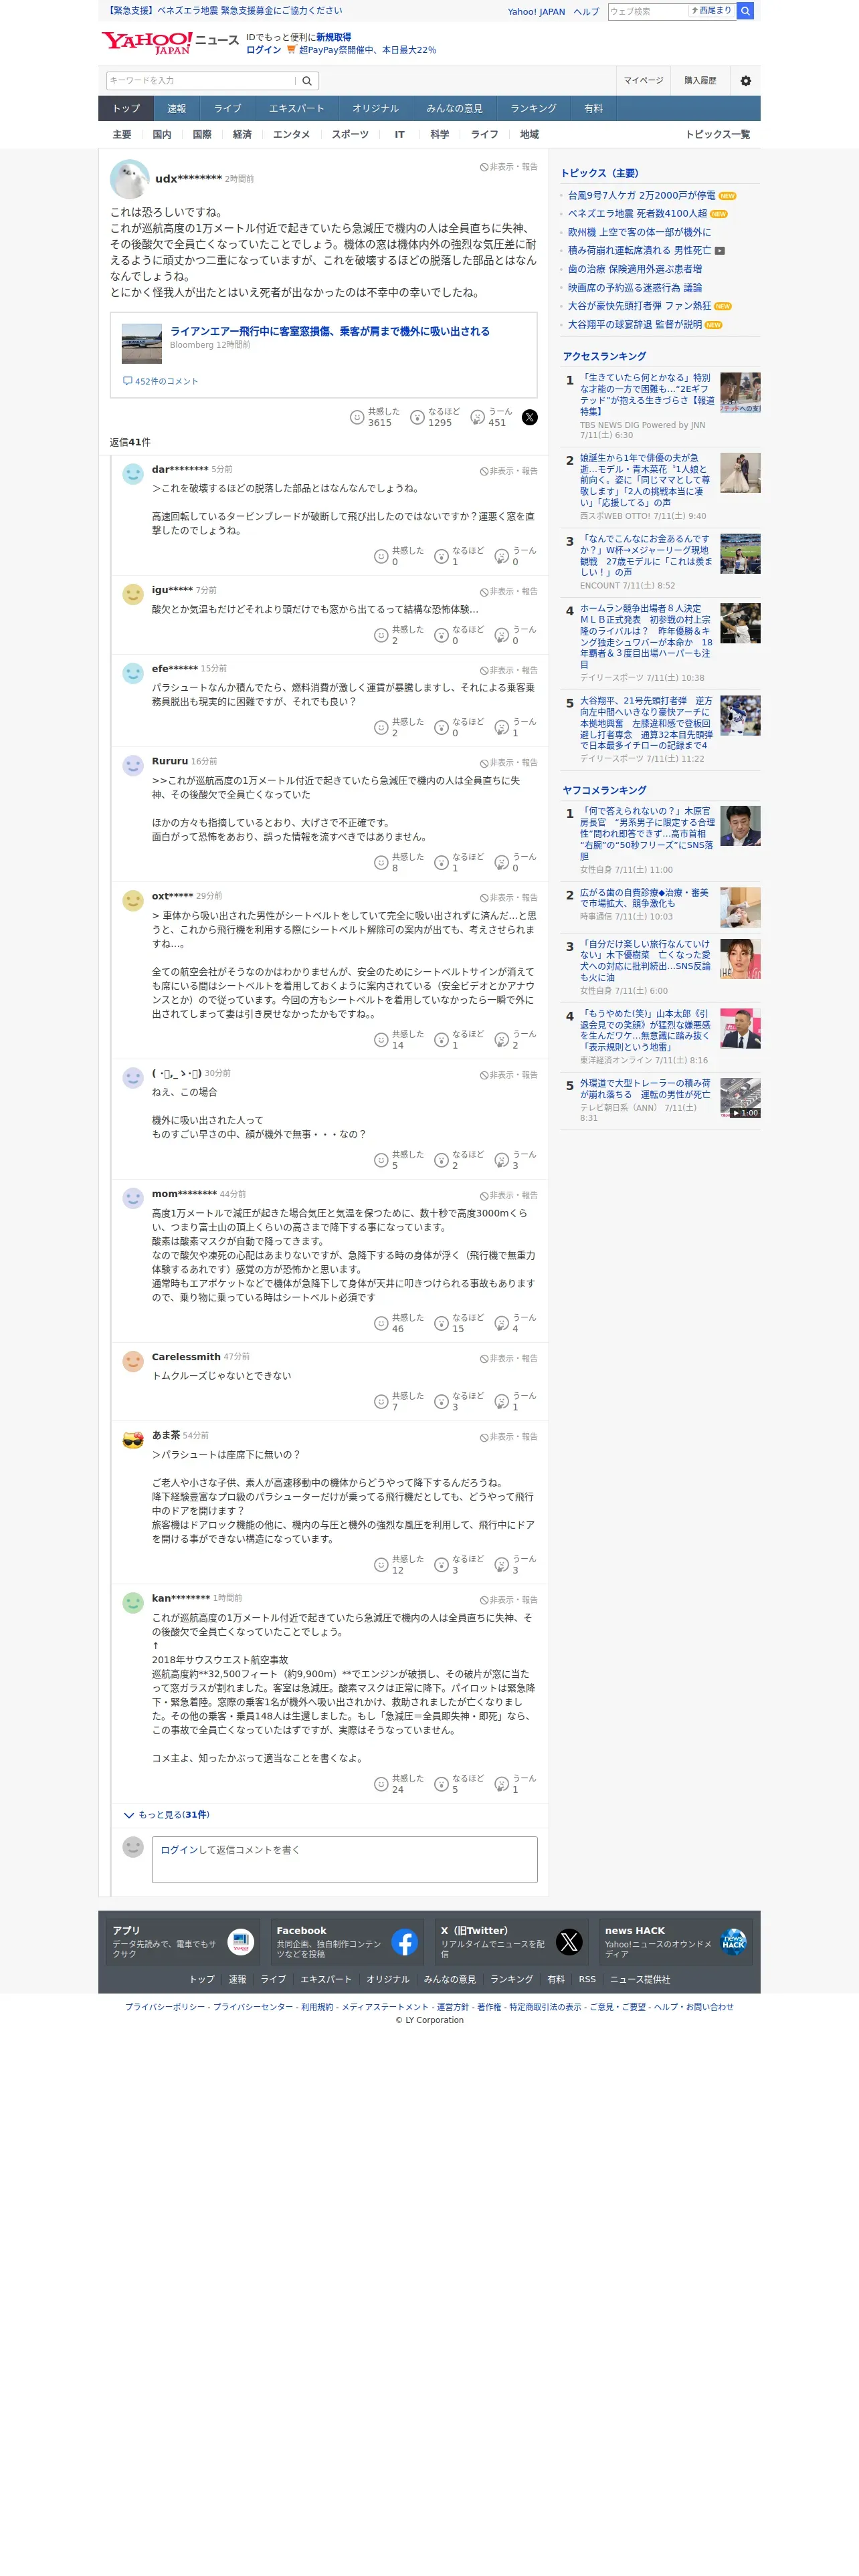Viewport: 859px width, 2576px height.
Task: Switch to the ランキング tab
Action: click(x=533, y=108)
